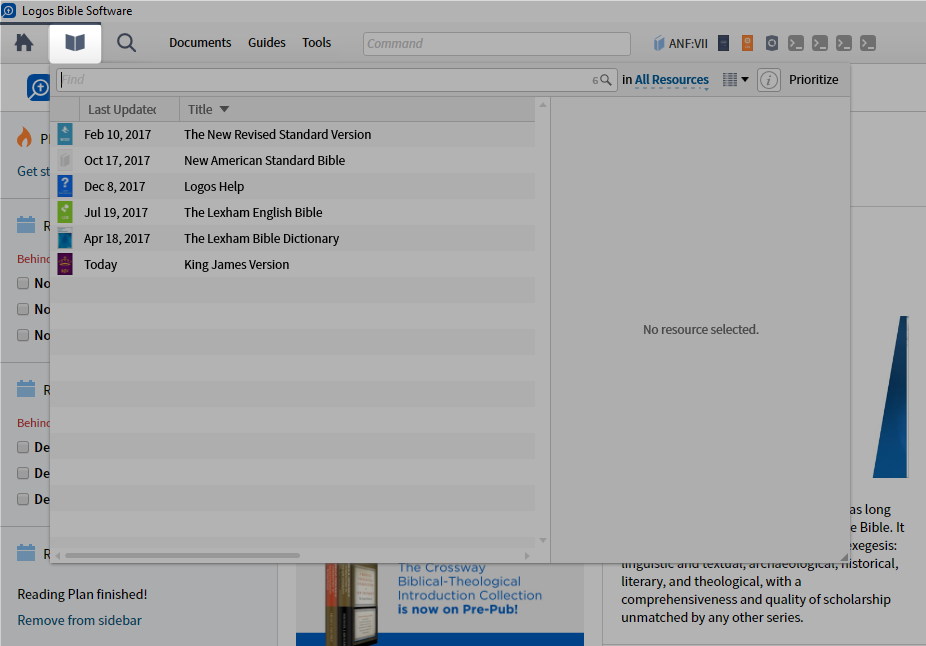Viewport: 926px width, 646px height.
Task: Click the New Revised Standard Version cover icon
Action: click(65, 134)
